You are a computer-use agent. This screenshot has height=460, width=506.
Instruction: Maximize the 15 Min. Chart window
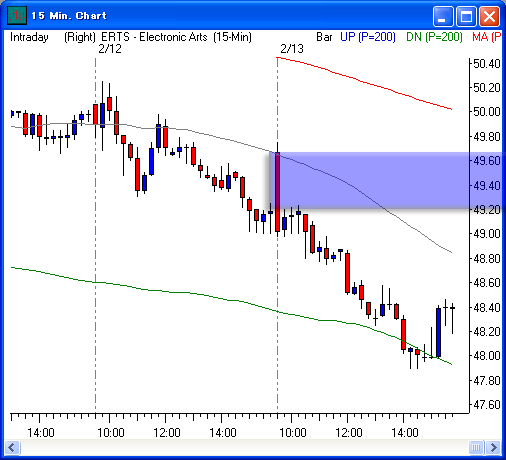[466, 16]
